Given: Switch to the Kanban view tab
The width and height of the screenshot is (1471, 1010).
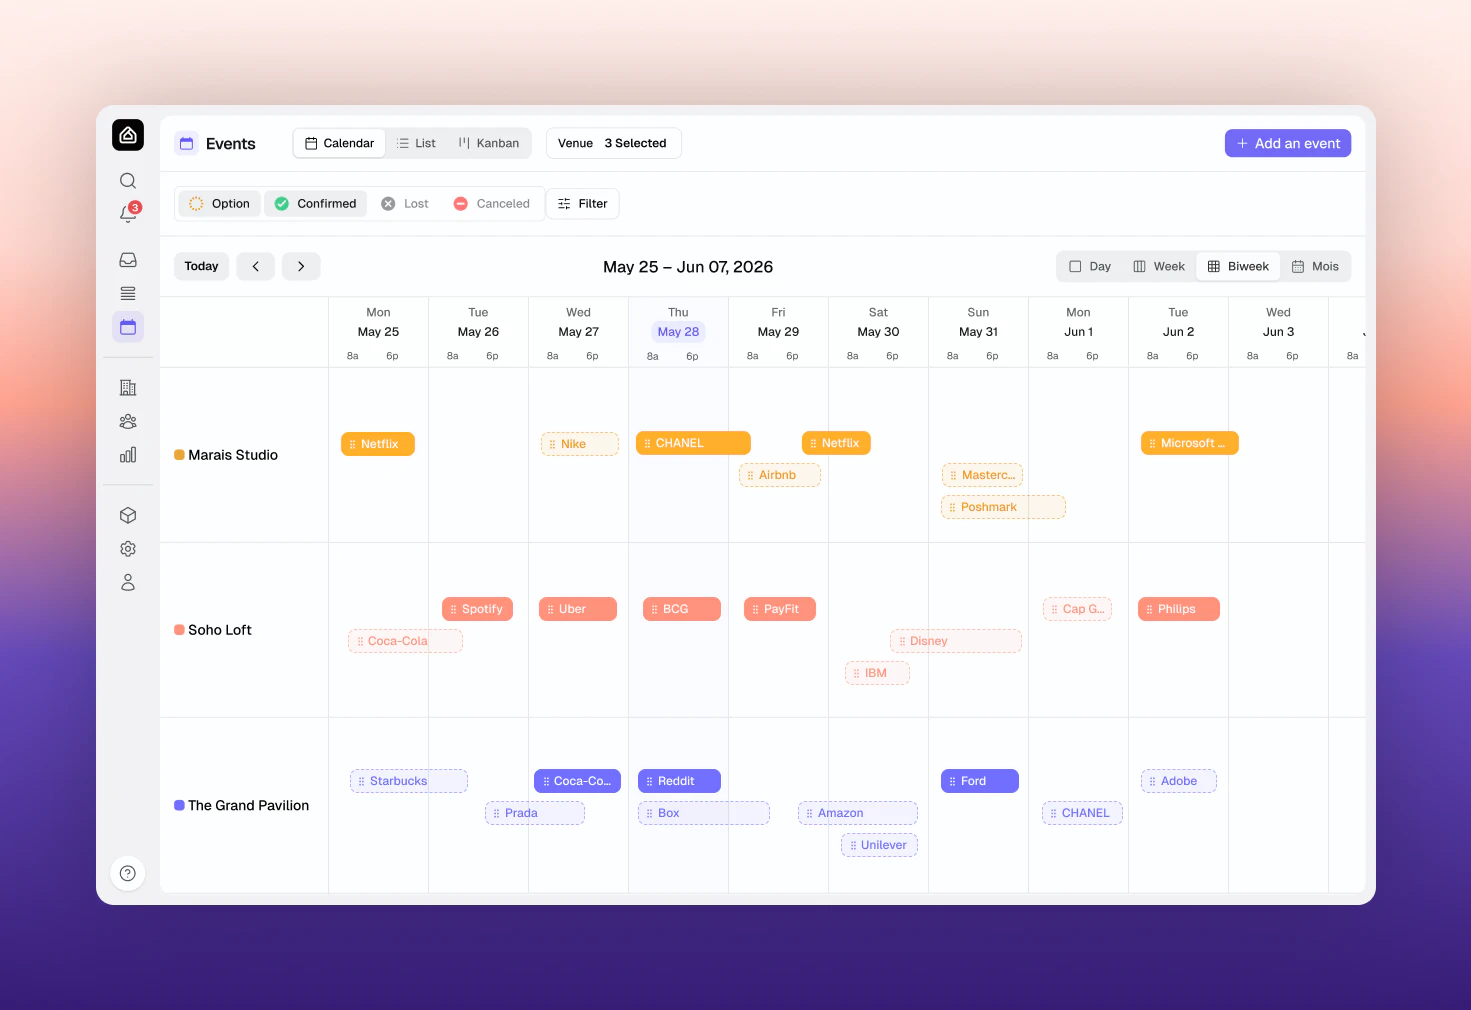Looking at the screenshot, I should [x=489, y=143].
